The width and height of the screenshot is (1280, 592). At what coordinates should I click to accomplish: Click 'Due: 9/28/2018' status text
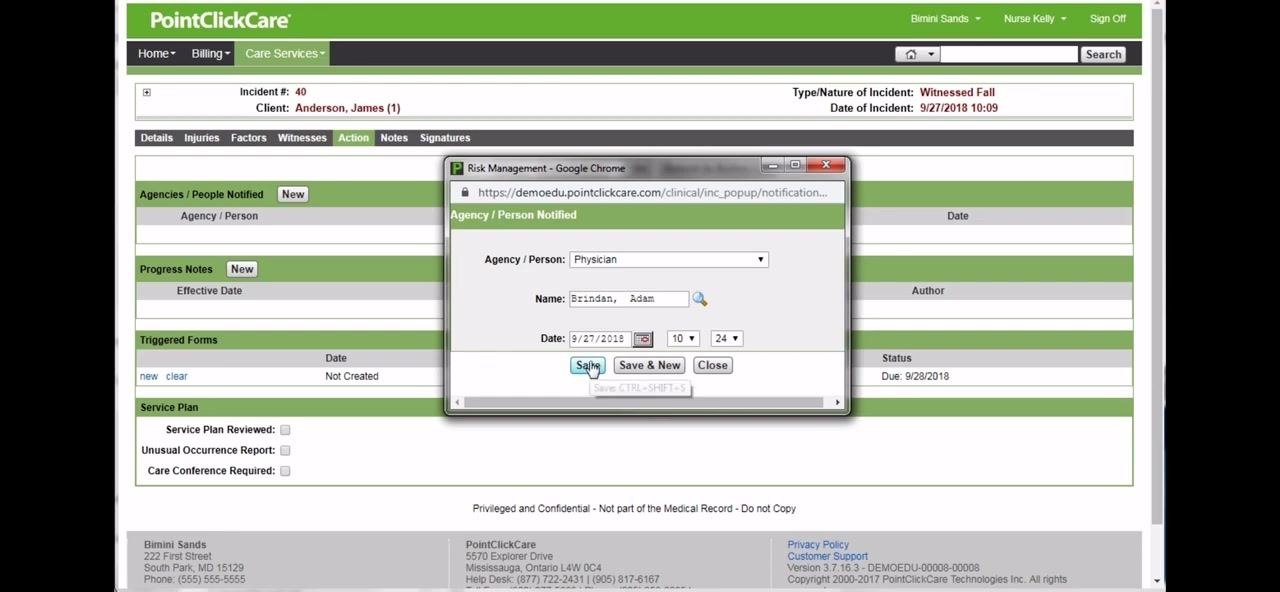coord(915,377)
